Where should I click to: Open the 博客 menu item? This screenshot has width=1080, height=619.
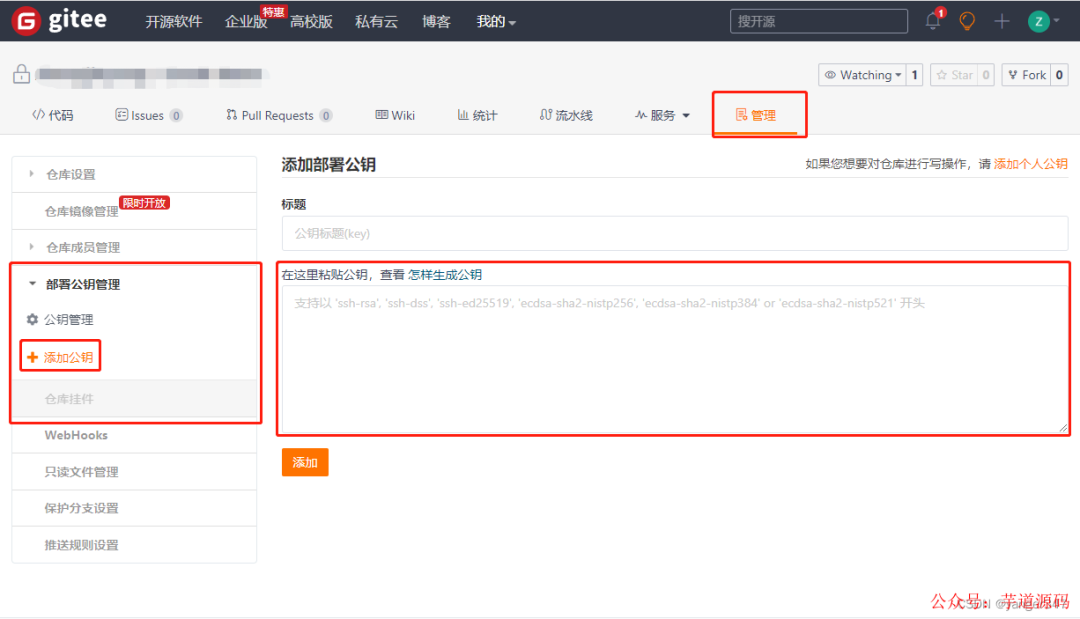coord(436,21)
